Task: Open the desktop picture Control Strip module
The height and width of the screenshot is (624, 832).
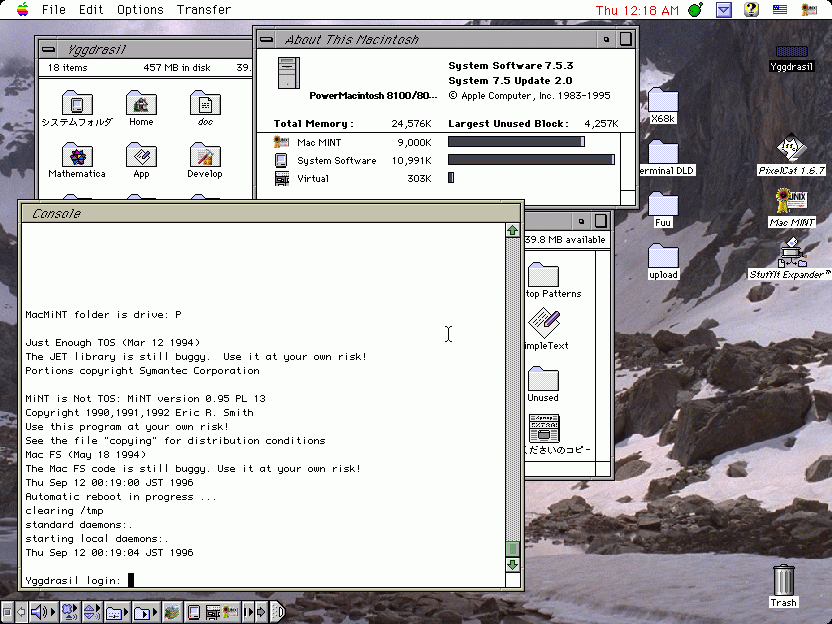Action: tap(172, 612)
